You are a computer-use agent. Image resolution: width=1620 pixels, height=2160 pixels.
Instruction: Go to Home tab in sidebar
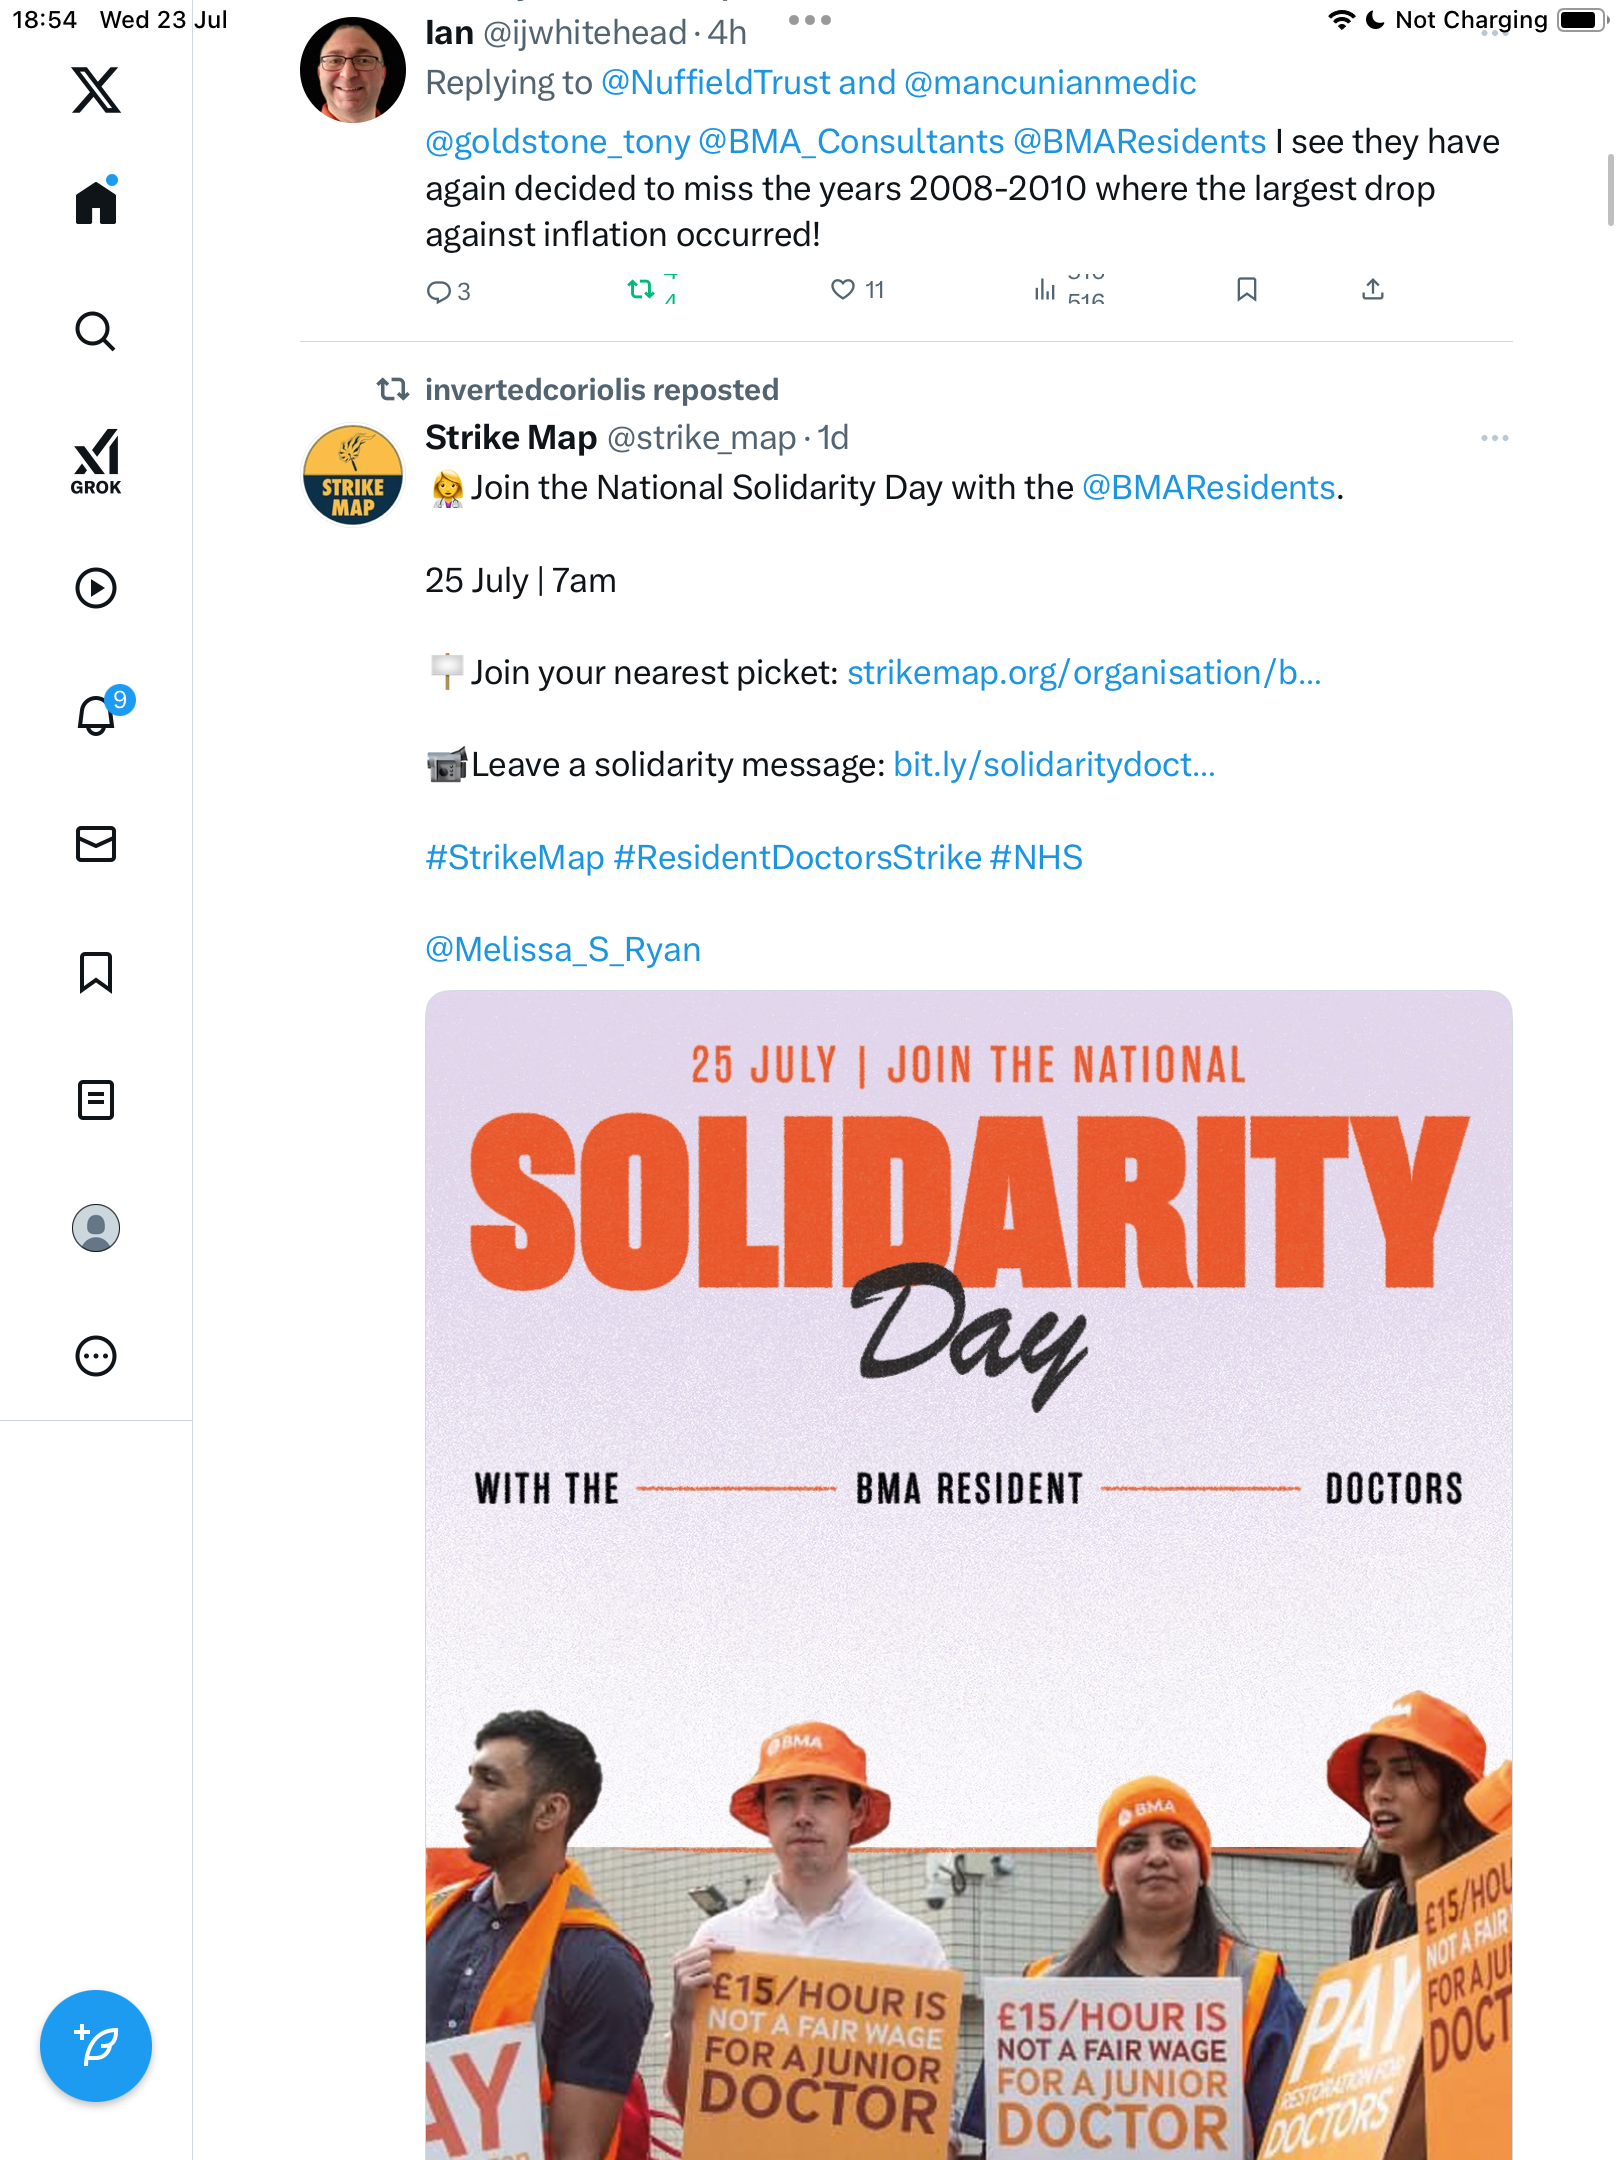tap(96, 201)
